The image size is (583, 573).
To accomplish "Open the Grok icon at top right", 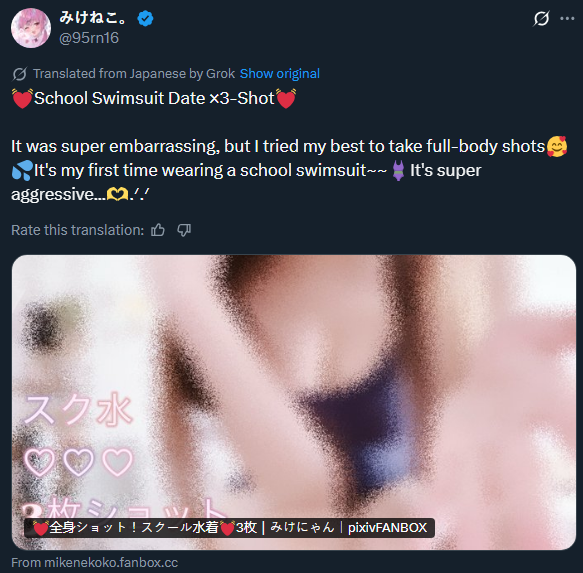I will point(541,19).
